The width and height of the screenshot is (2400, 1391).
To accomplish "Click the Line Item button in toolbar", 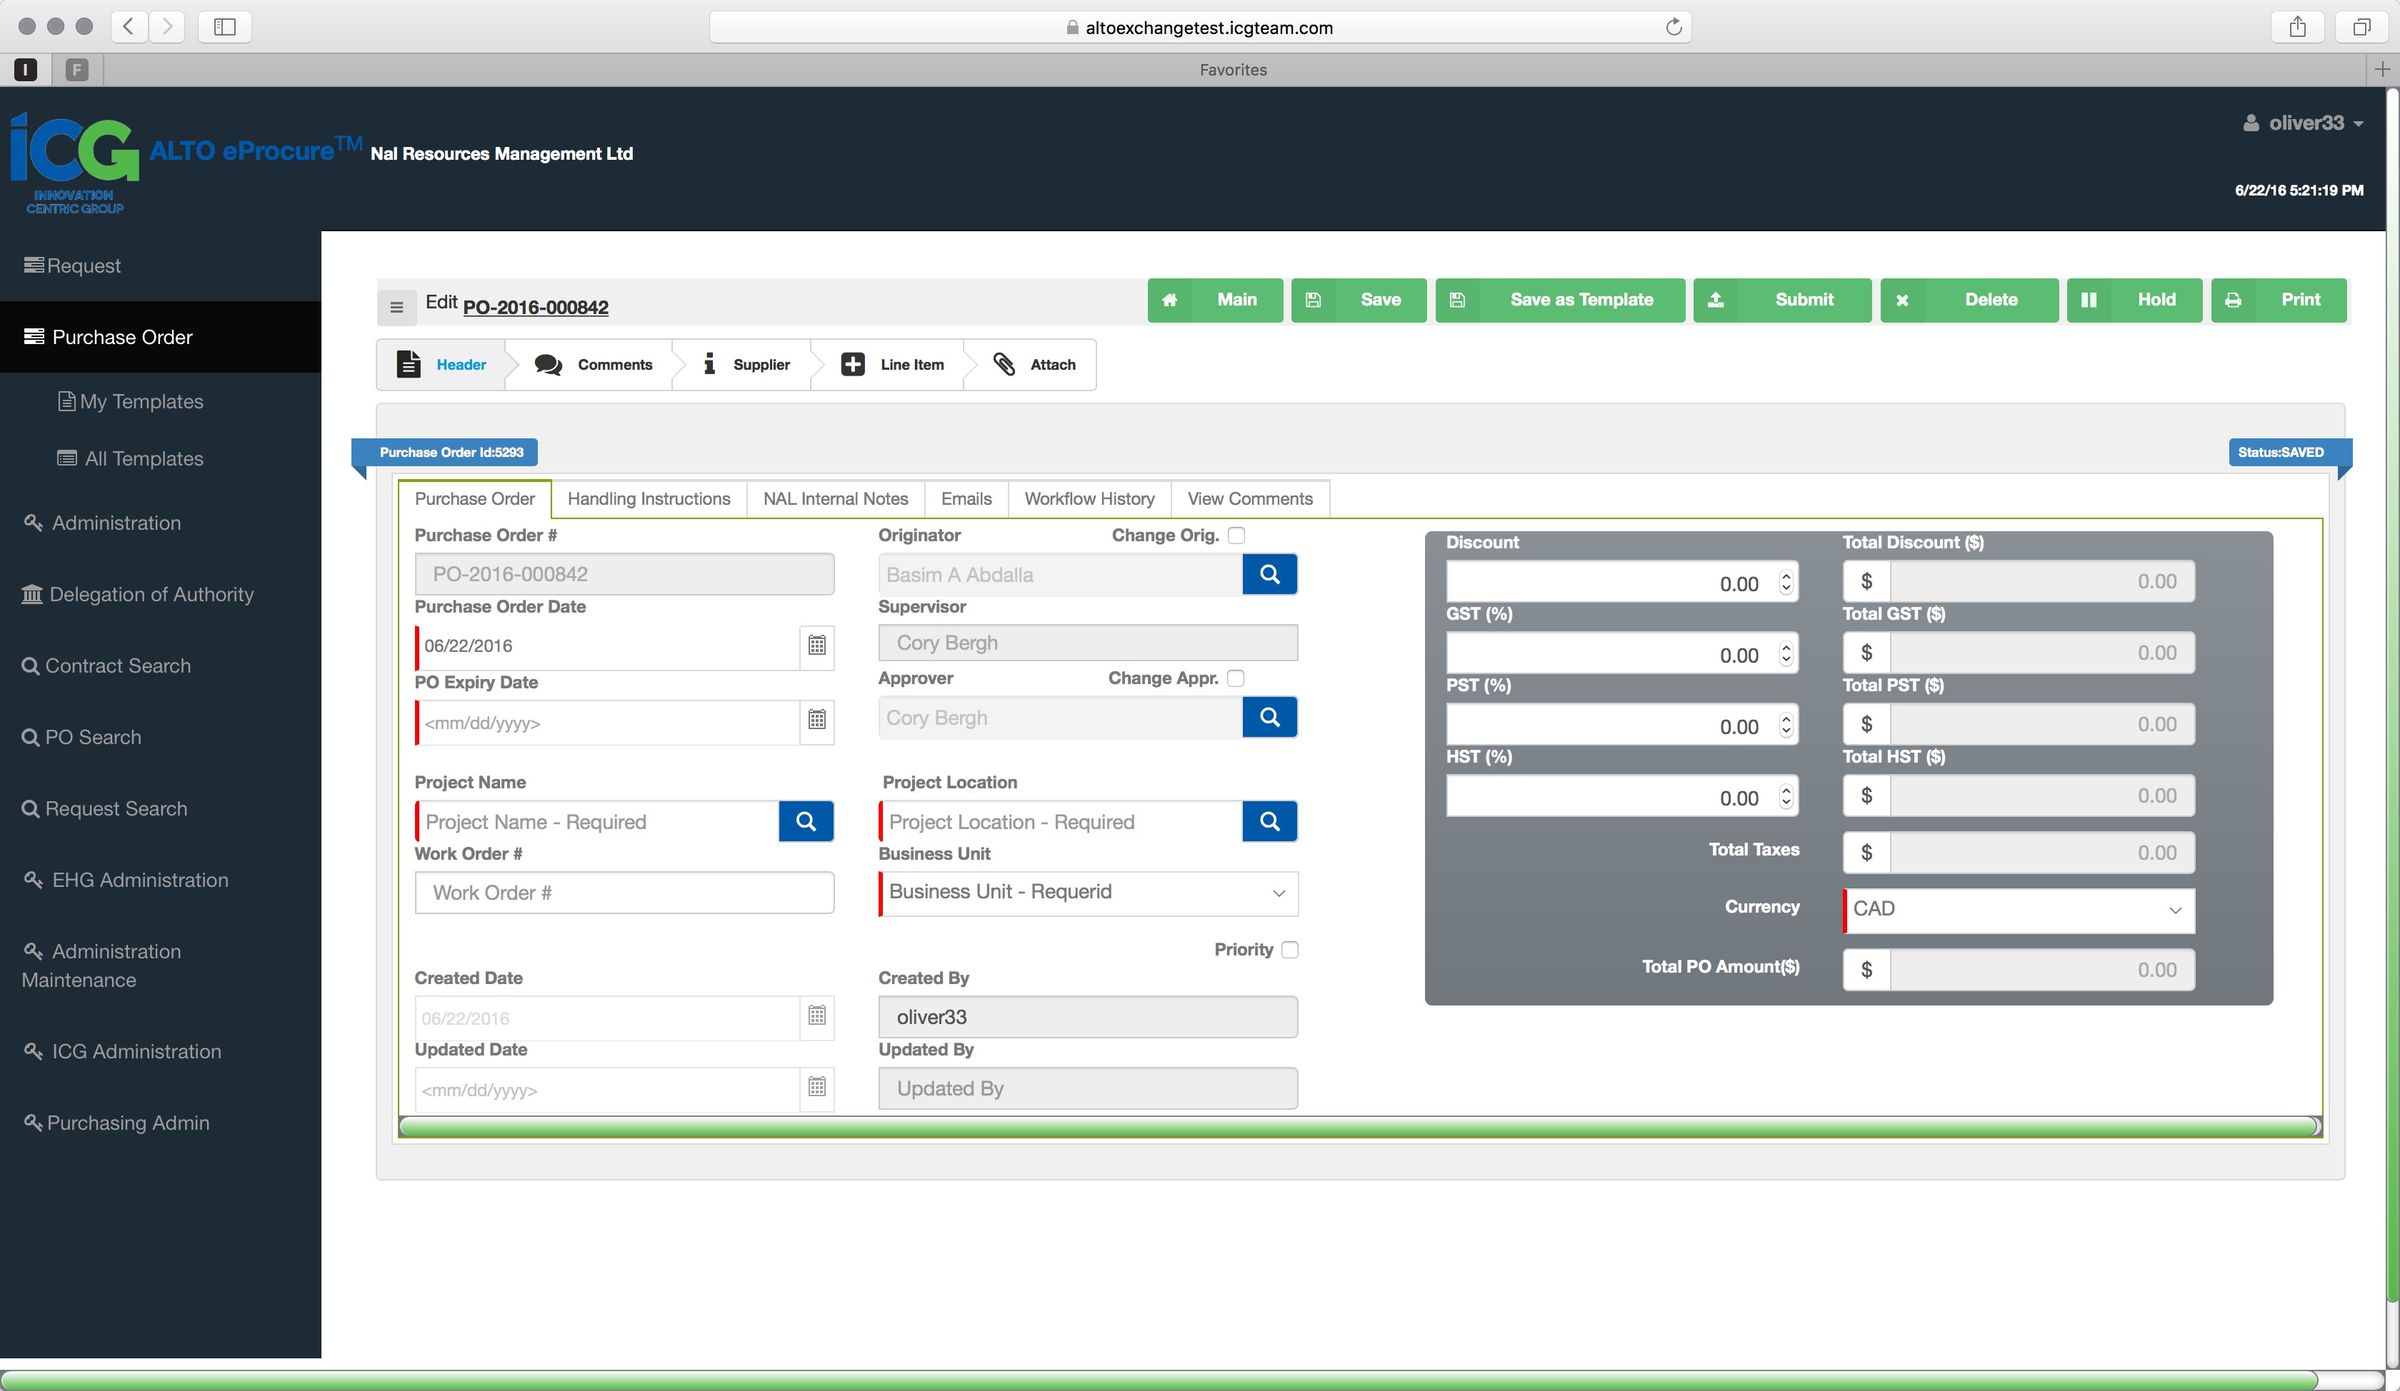I will 894,364.
